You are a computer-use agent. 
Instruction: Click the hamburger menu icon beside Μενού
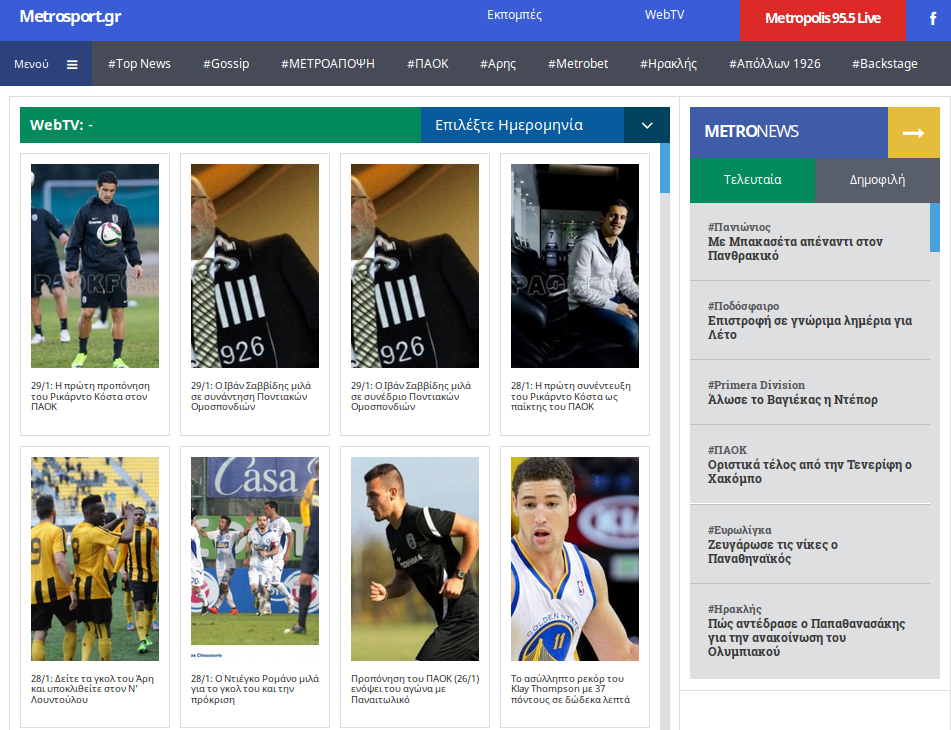[72, 64]
